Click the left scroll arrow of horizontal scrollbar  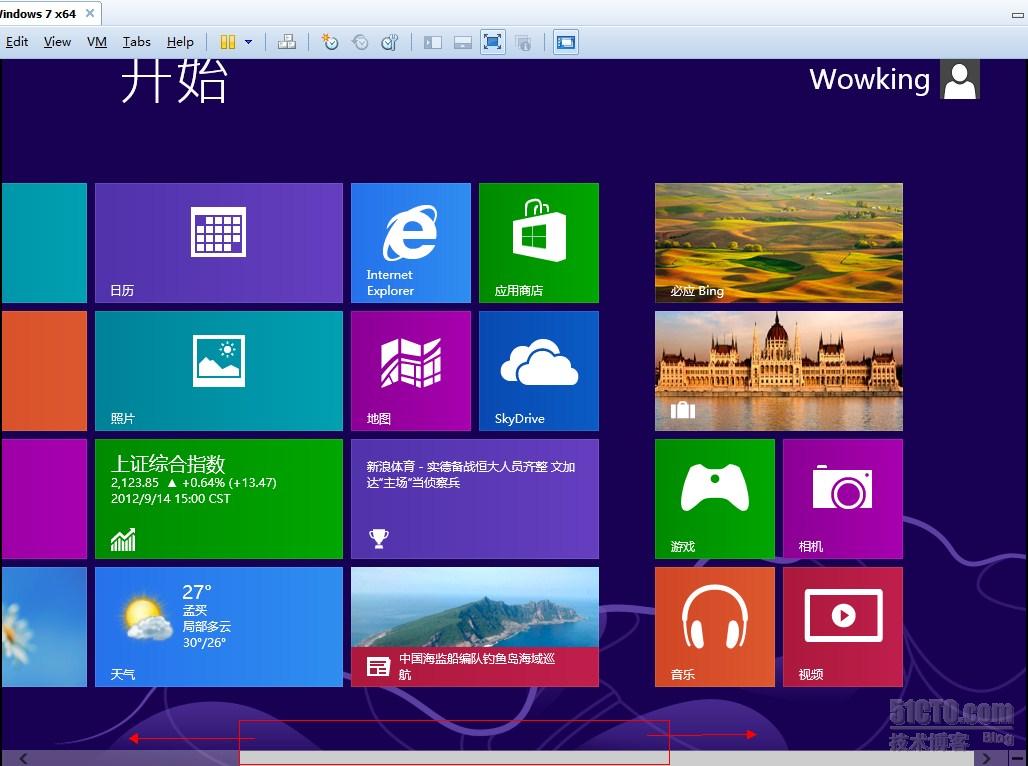(24, 759)
